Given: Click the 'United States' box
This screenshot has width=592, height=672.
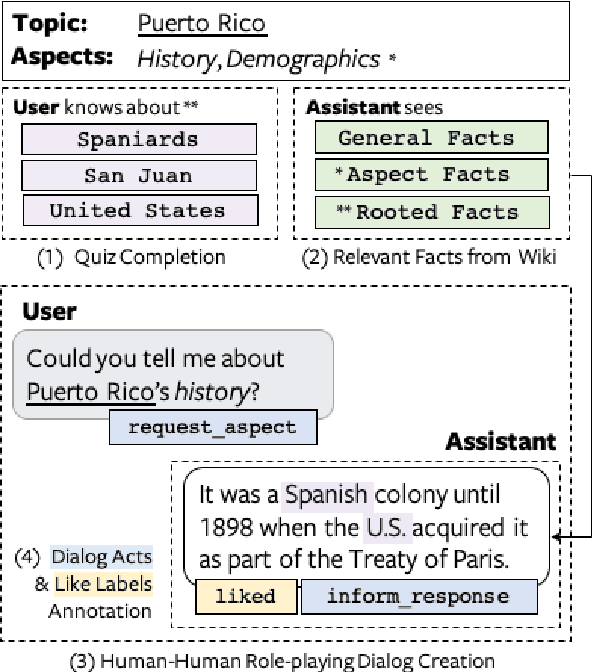Looking at the screenshot, I should 141,210.
